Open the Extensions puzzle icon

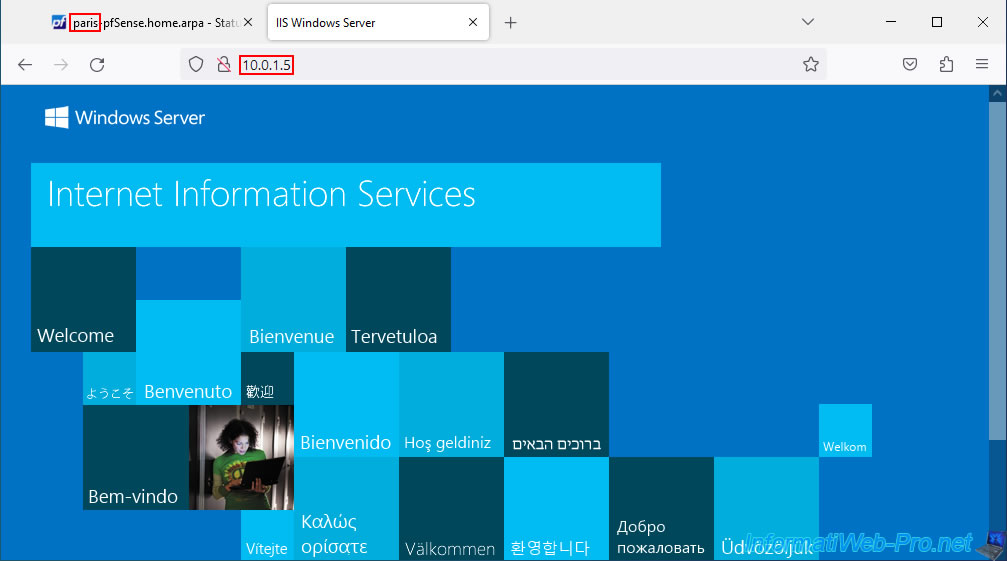point(946,64)
